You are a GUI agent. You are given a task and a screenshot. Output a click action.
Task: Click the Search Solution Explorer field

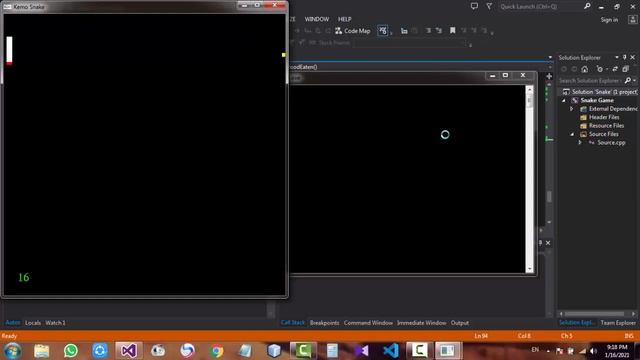pyautogui.click(x=590, y=81)
